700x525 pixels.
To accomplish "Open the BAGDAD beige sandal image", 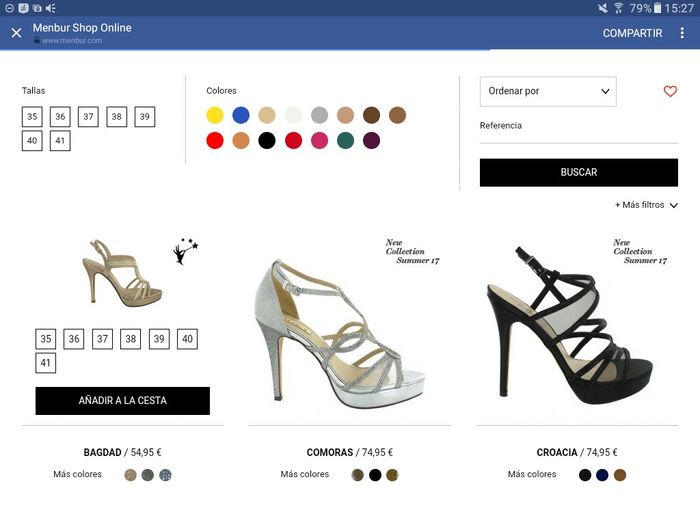I will coord(122,273).
